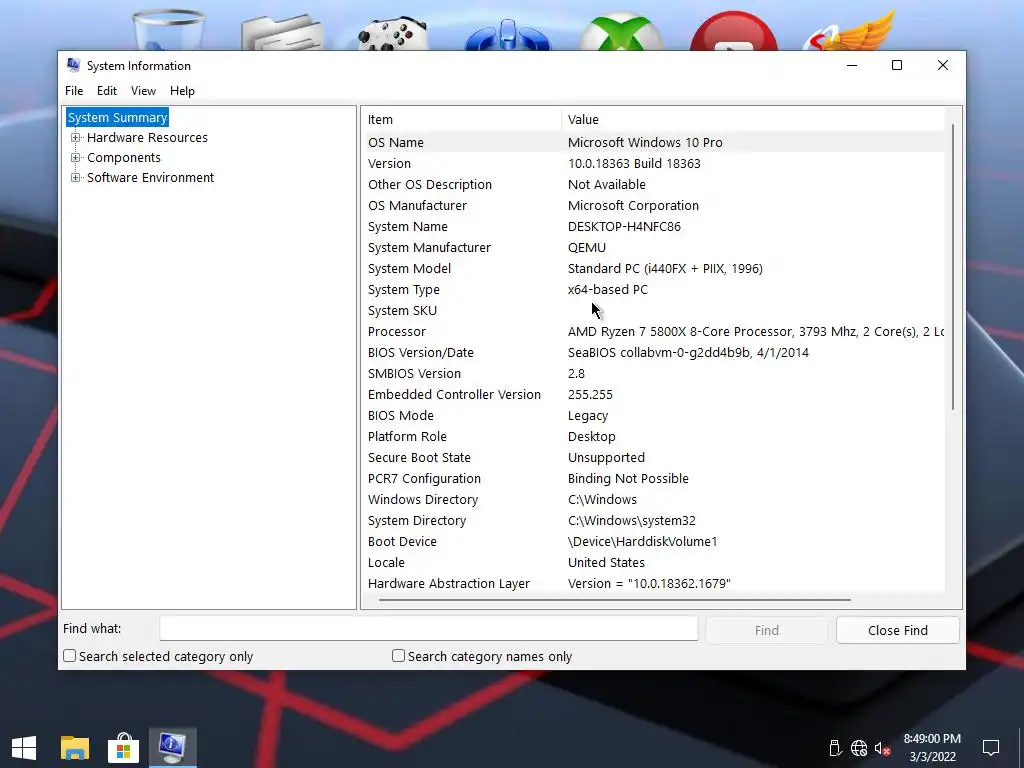Select the OS Name row

point(654,142)
